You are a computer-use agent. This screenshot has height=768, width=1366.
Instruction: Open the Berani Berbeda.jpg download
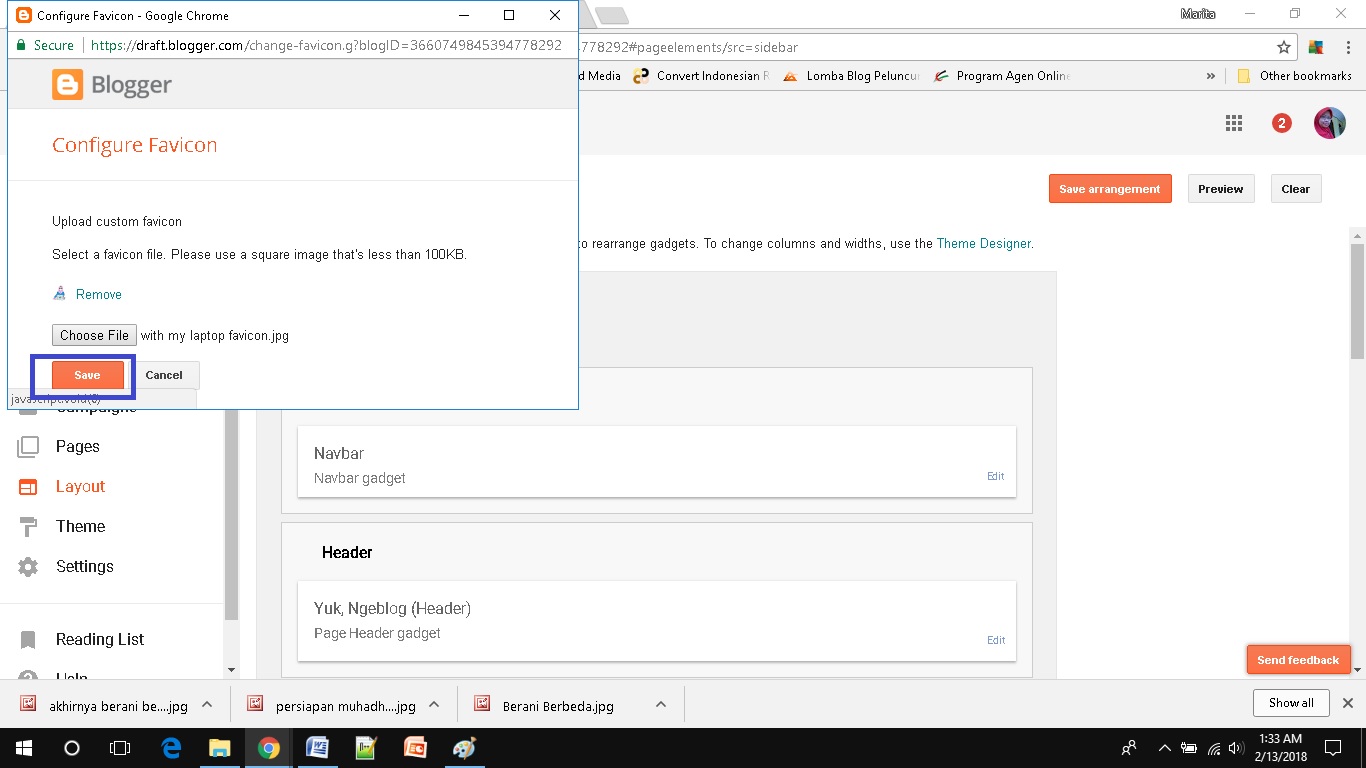coord(544,705)
